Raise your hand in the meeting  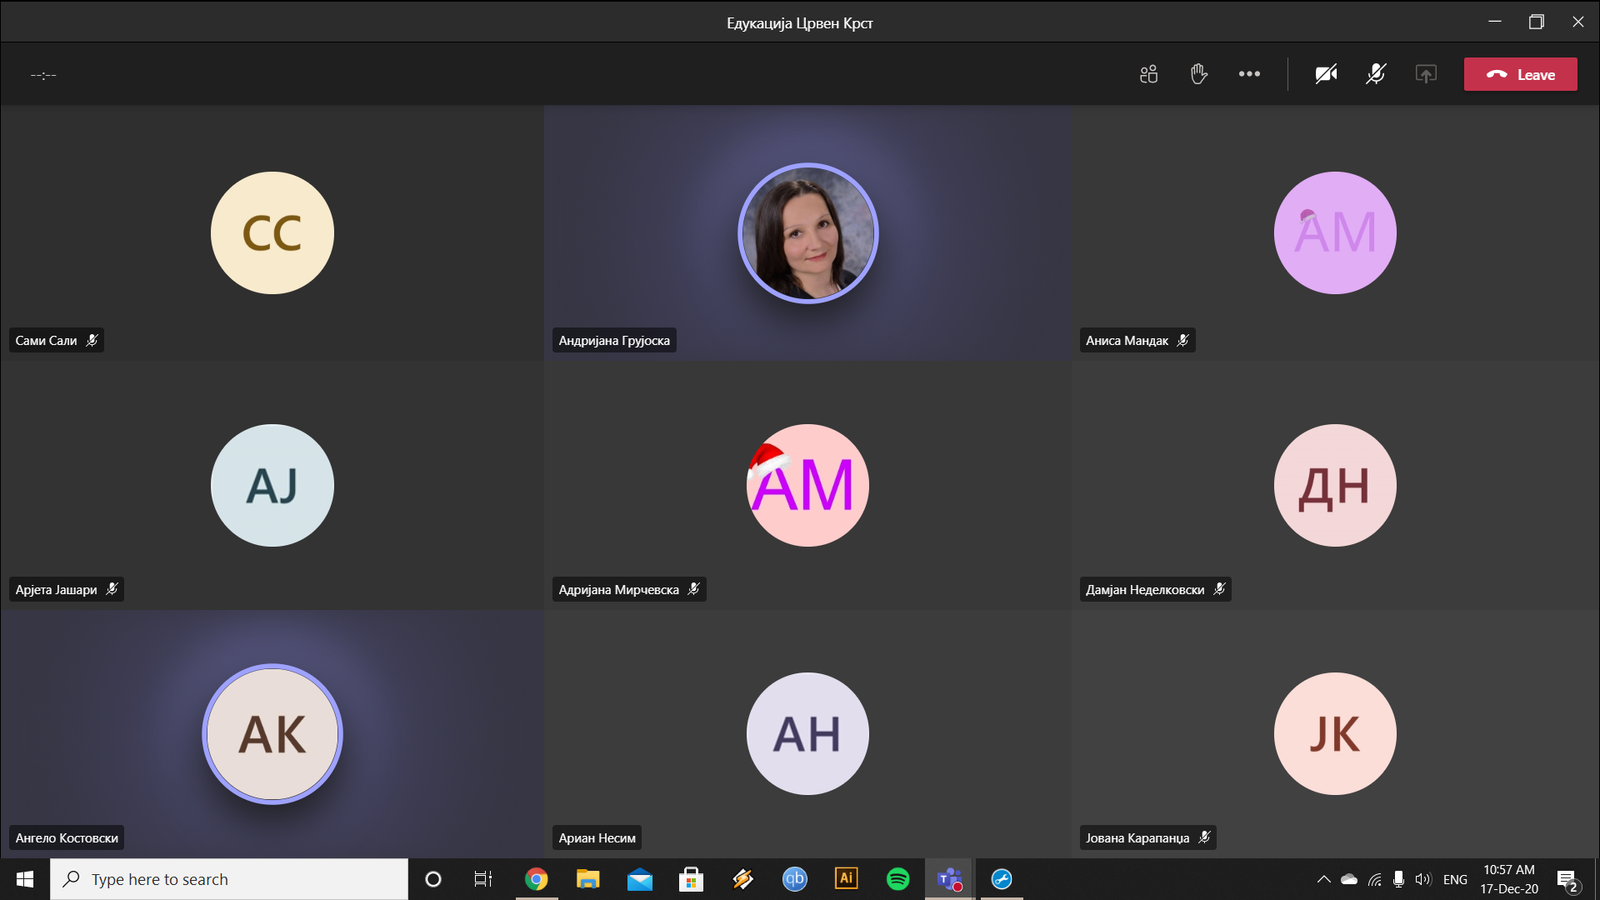pyautogui.click(x=1199, y=74)
